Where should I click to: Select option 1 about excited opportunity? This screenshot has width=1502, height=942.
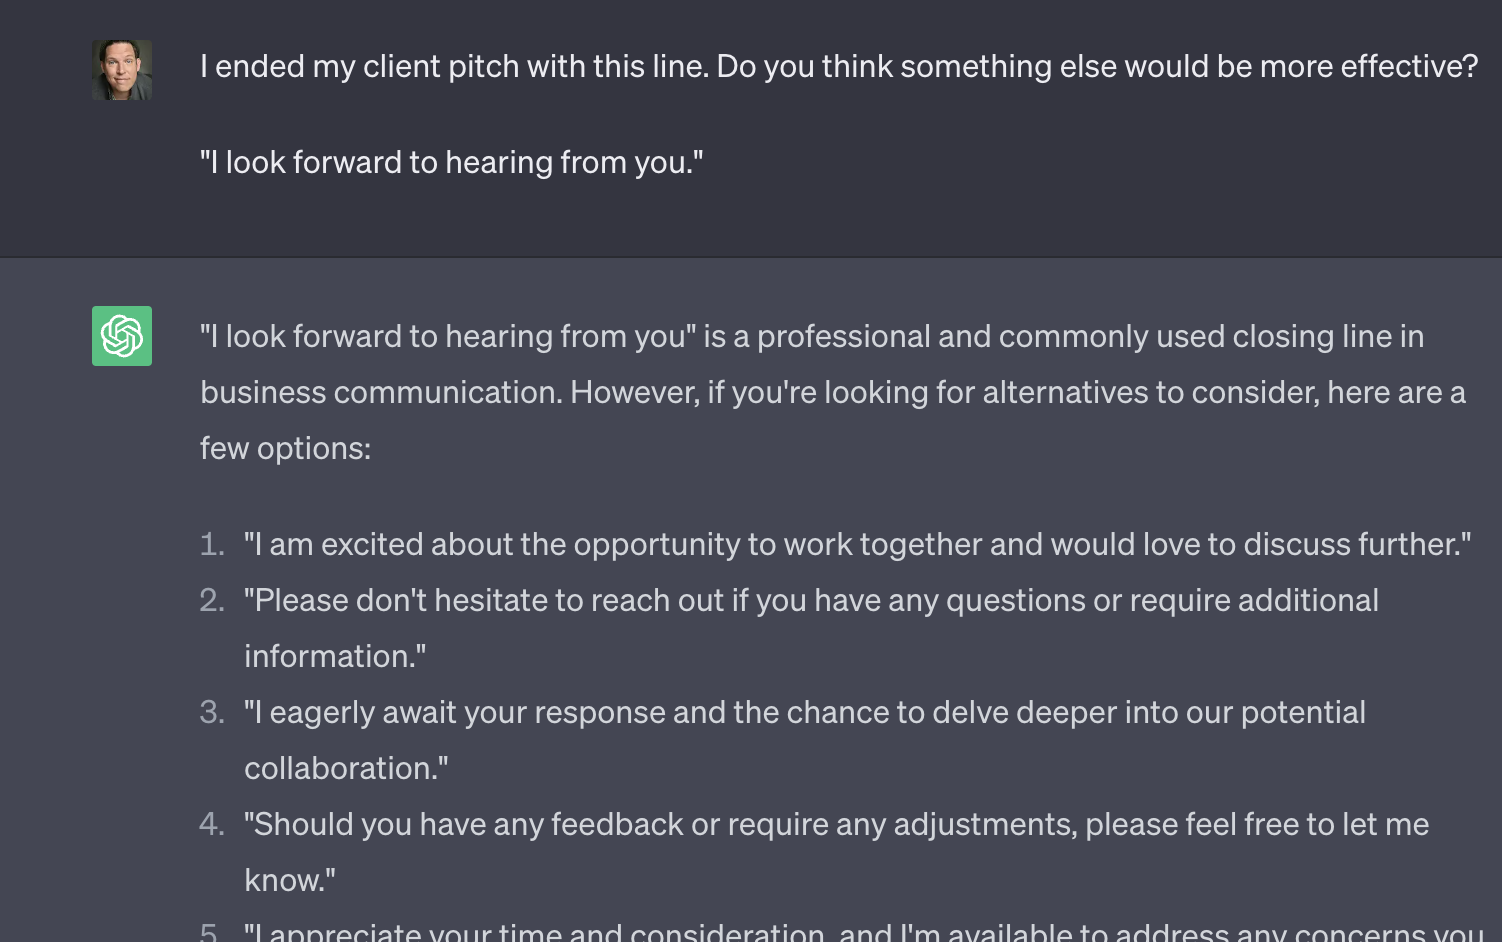click(857, 544)
